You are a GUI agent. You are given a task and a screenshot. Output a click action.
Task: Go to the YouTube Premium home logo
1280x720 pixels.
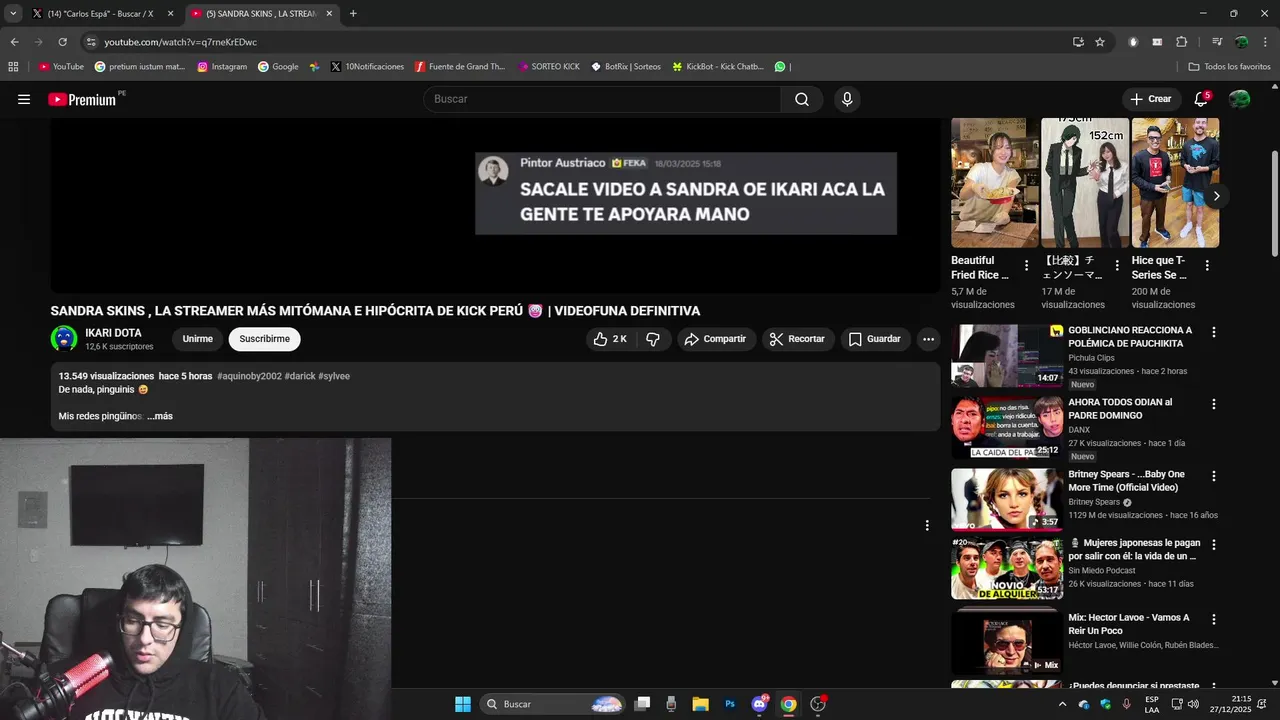point(82,99)
